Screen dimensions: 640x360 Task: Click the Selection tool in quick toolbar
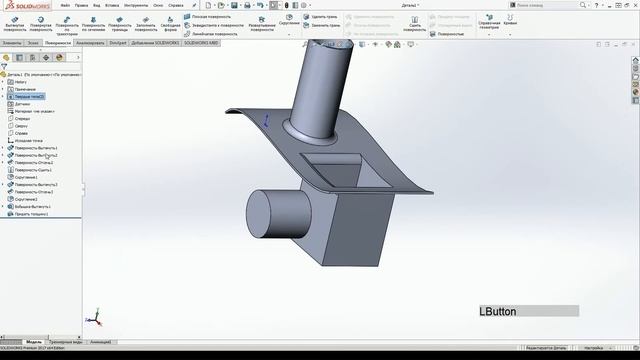(x=273, y=5)
